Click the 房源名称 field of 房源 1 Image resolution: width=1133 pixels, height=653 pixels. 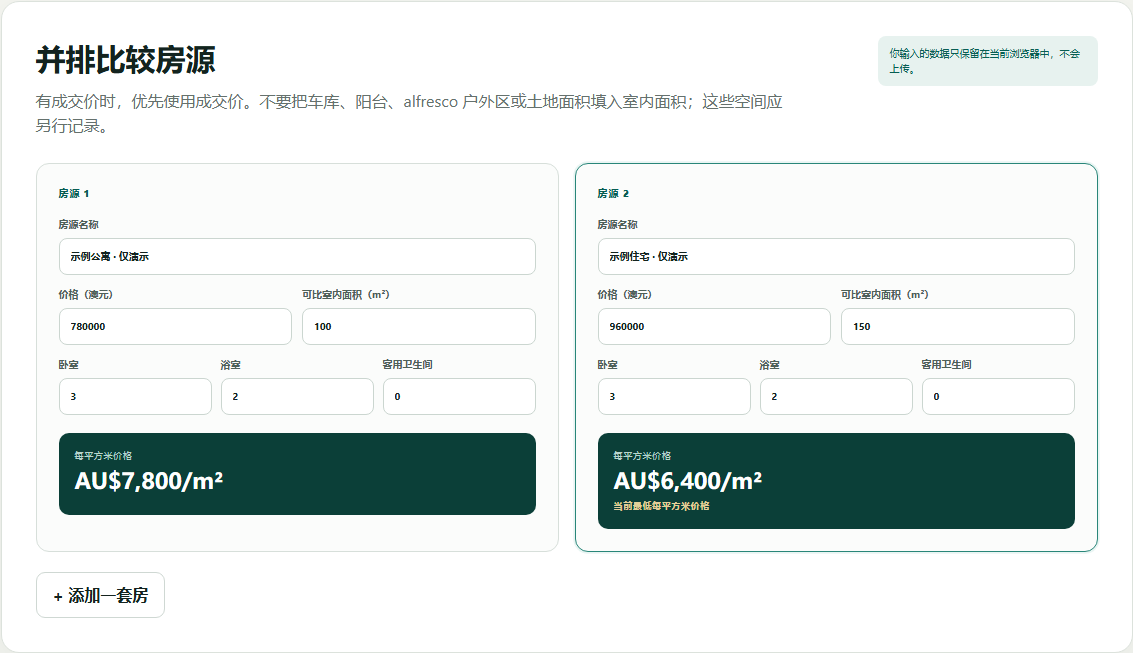click(x=297, y=256)
